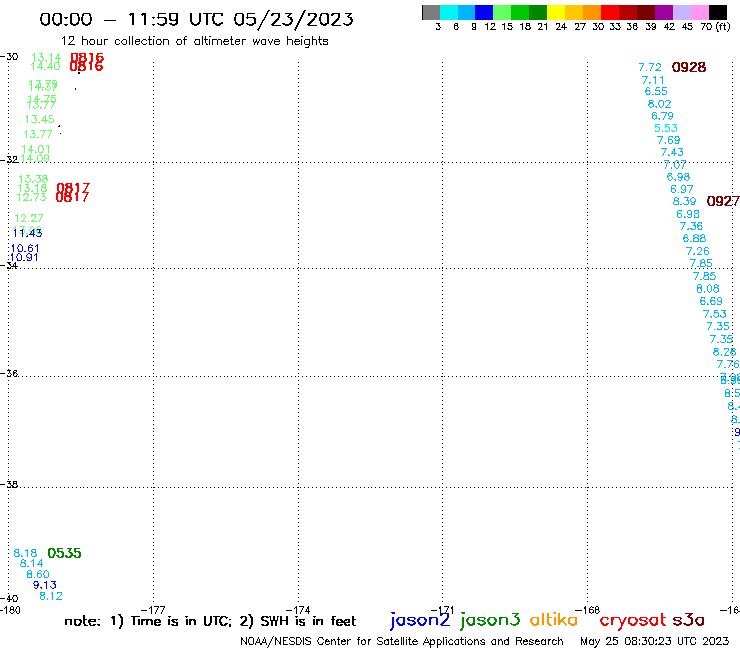Click the blue wave height value '11.43'

(x=27, y=233)
